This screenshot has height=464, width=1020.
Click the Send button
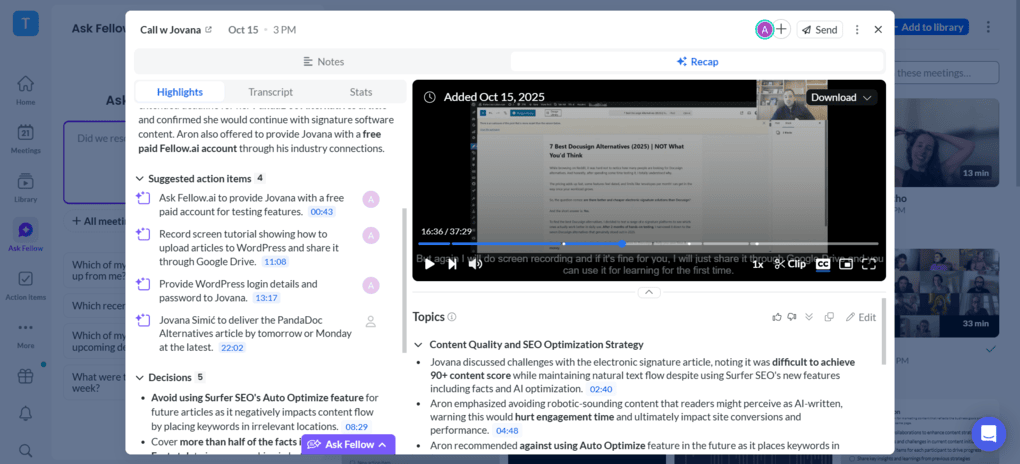819,30
